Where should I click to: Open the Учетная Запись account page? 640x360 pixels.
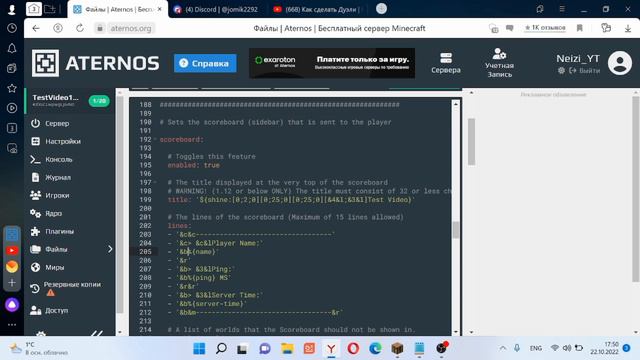(499, 63)
